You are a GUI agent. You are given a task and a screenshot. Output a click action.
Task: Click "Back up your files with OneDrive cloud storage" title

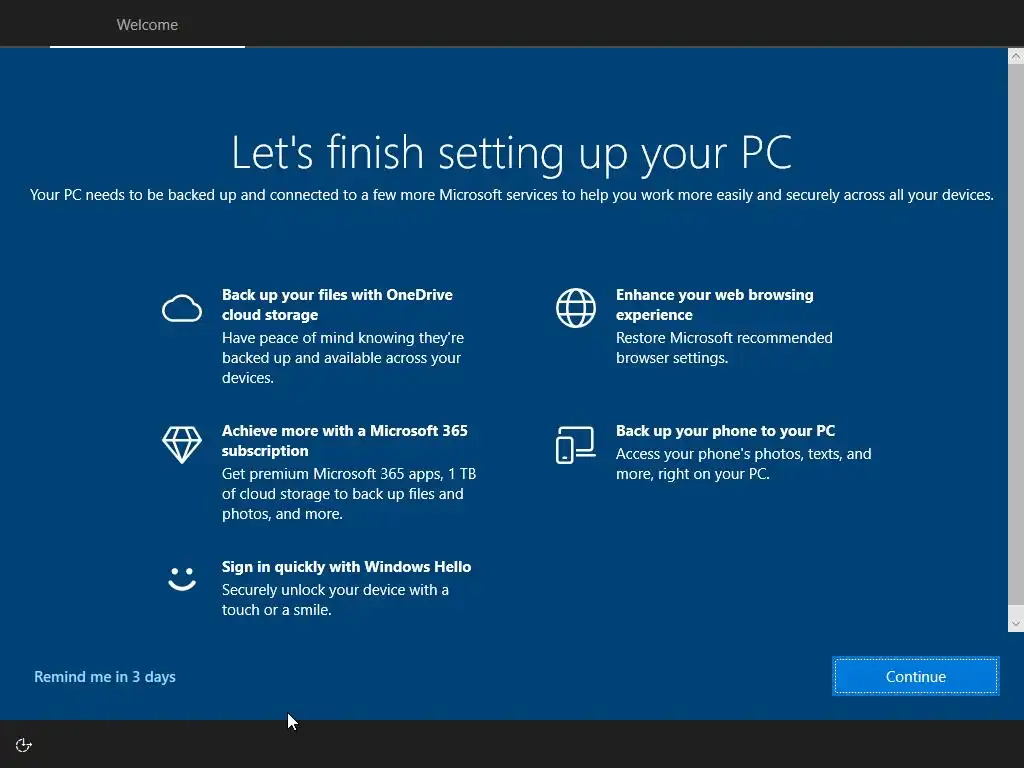(x=337, y=304)
